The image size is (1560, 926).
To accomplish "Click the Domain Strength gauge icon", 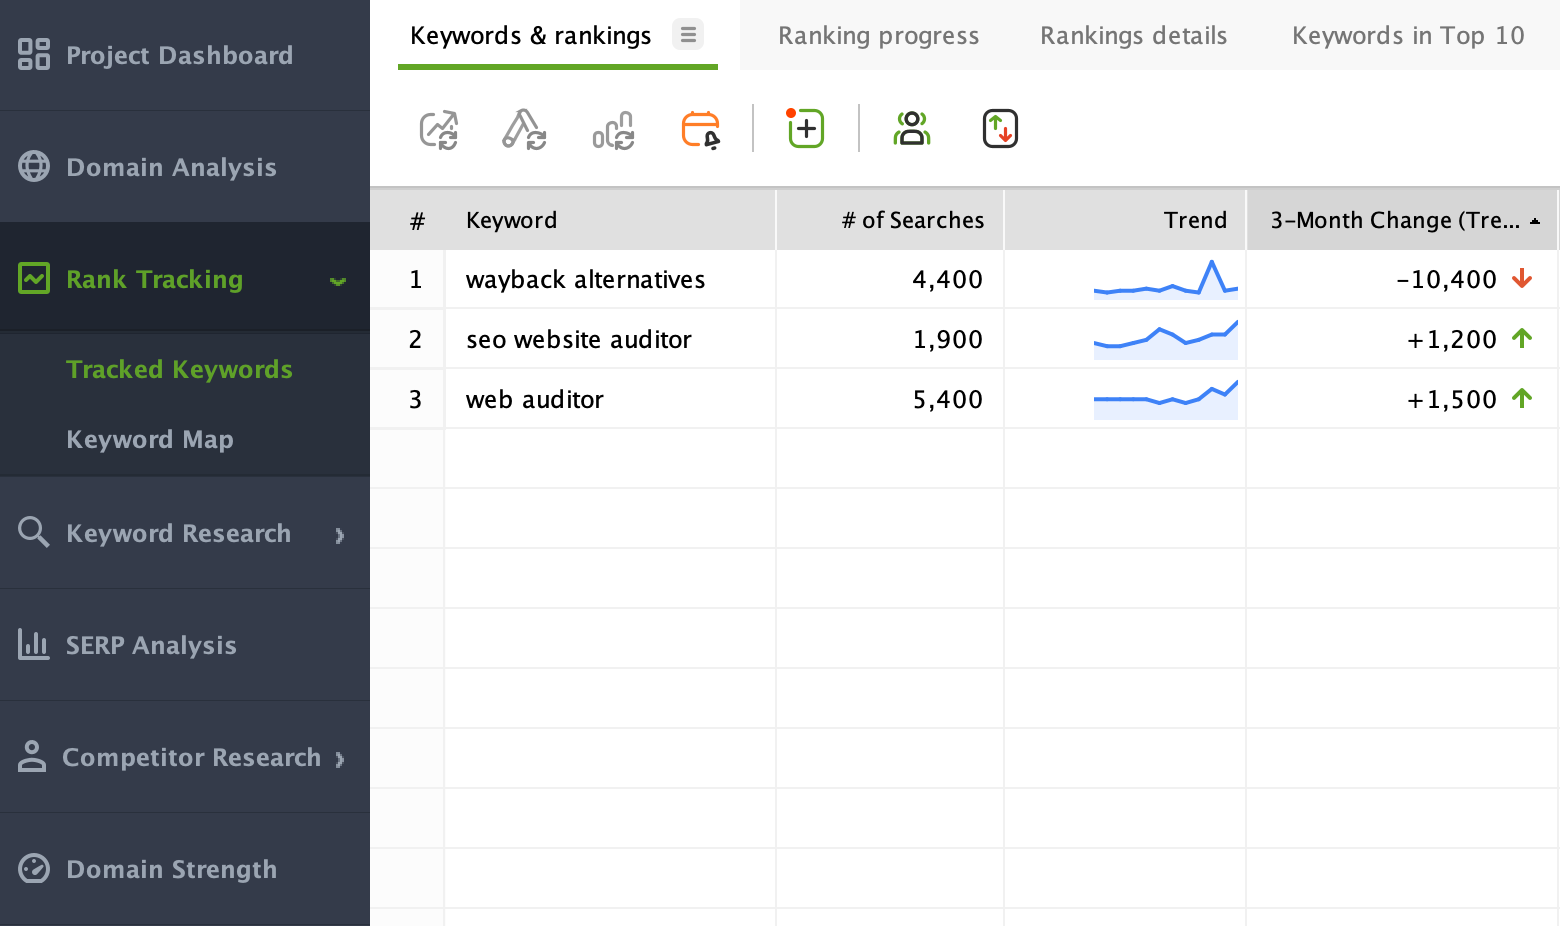I will pos(34,868).
